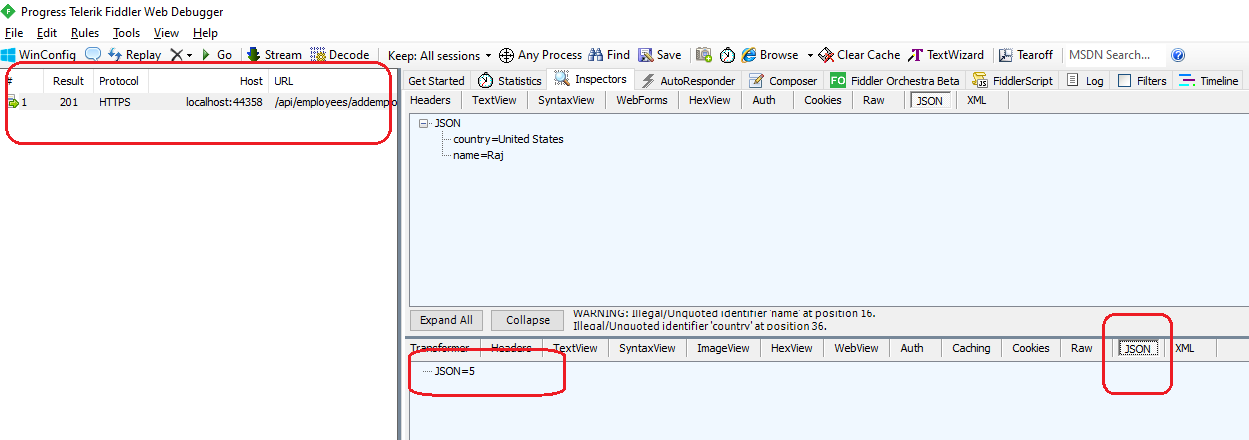
Task: Click the MSDN Search field
Action: (1116, 55)
